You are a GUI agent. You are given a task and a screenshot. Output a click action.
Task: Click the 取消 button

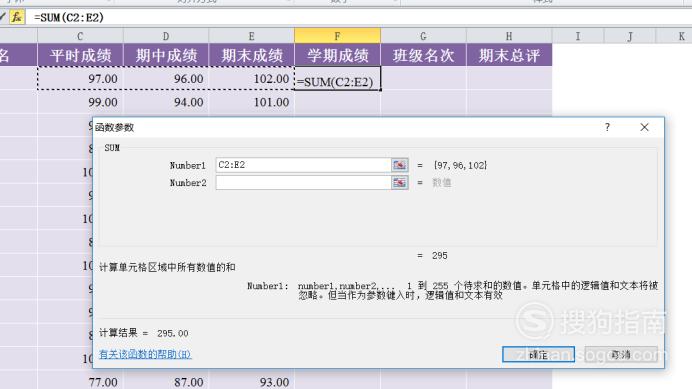[x=621, y=354]
